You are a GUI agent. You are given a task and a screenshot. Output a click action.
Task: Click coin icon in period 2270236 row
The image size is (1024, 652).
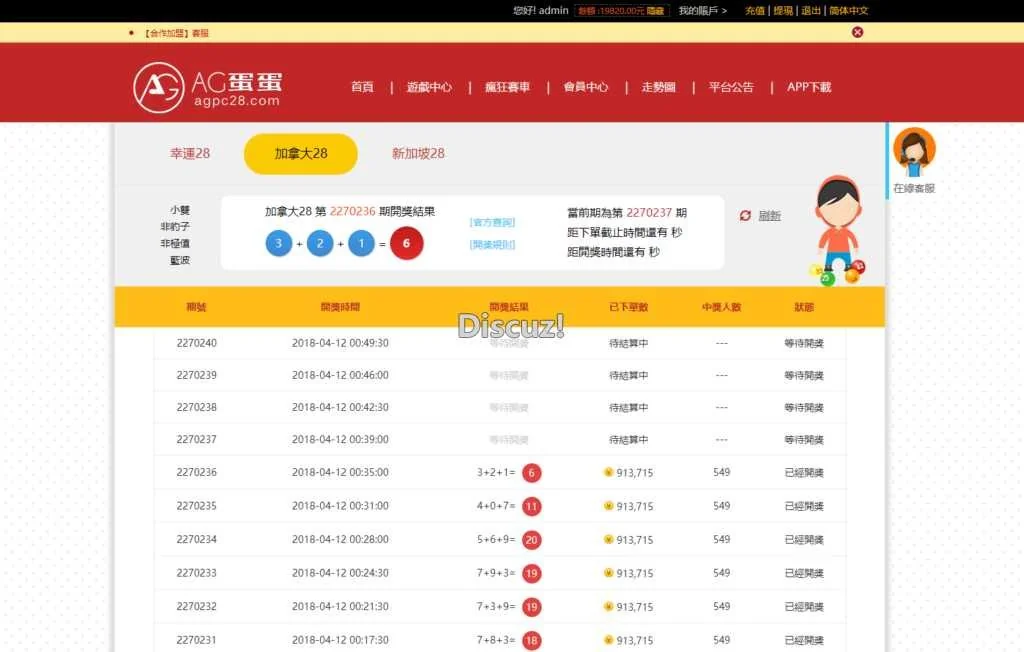coord(608,473)
